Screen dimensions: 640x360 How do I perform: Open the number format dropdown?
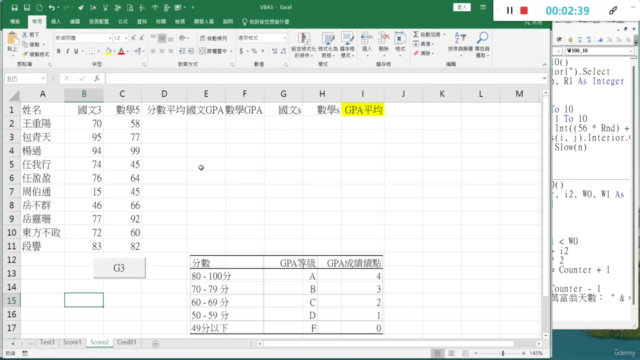click(x=284, y=38)
